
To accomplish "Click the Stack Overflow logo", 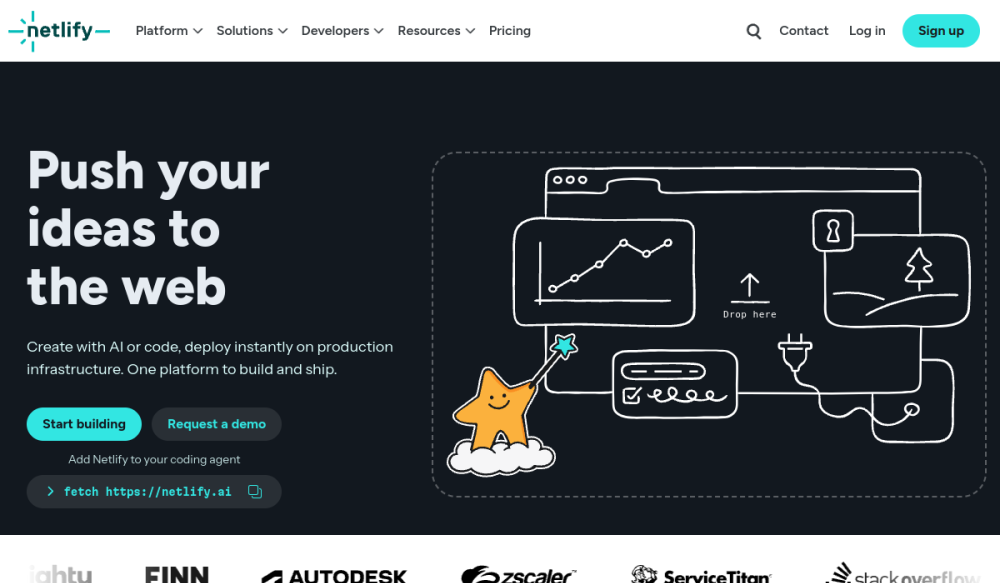I will 902,573.
